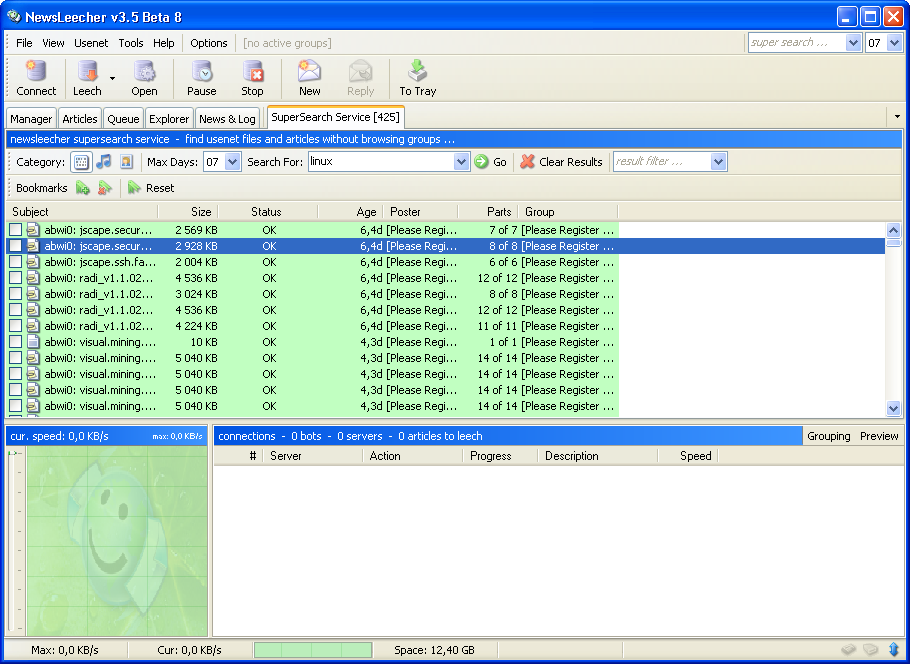The width and height of the screenshot is (910, 664).
Task: Click the remove bookmark icon
Action: (104, 187)
